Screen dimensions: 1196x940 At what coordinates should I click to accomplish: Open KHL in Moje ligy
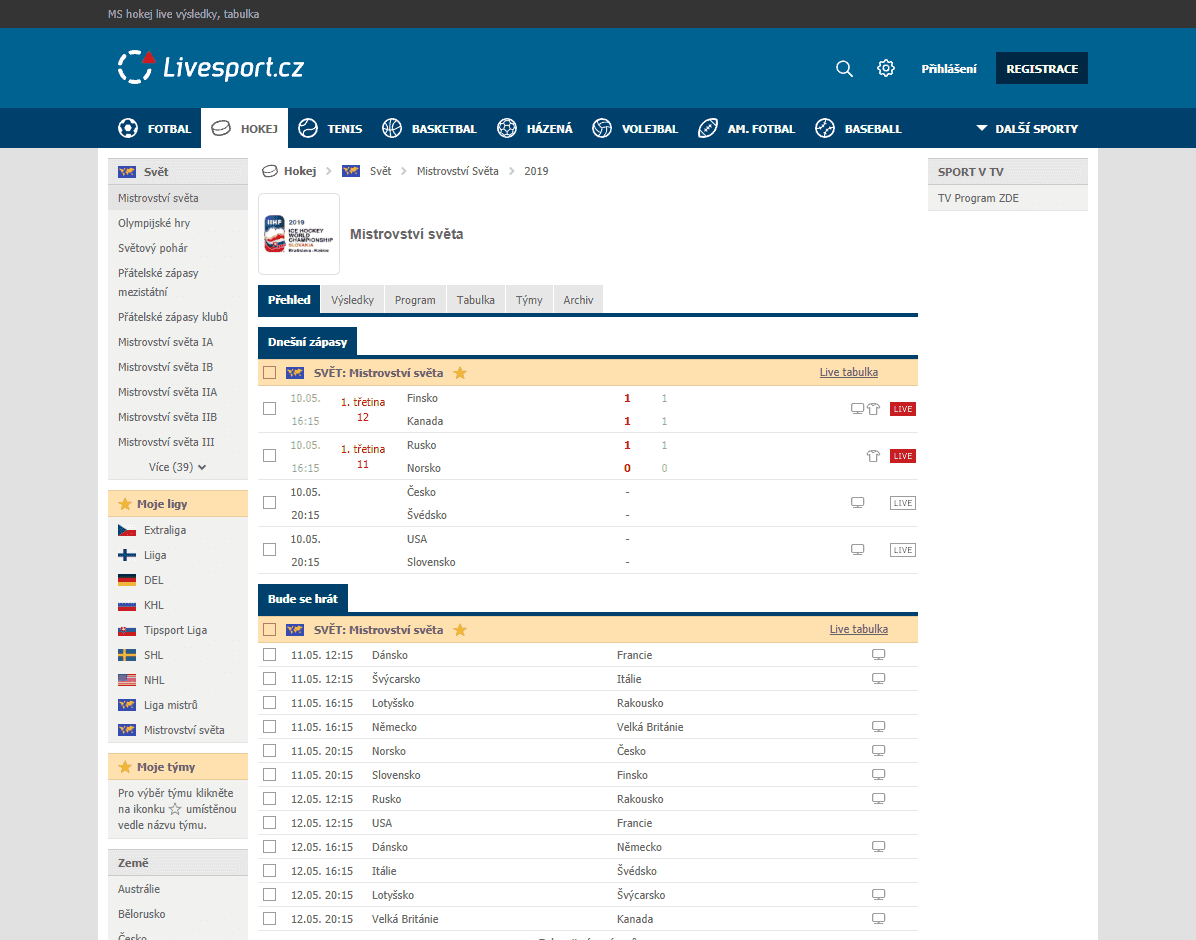154,605
